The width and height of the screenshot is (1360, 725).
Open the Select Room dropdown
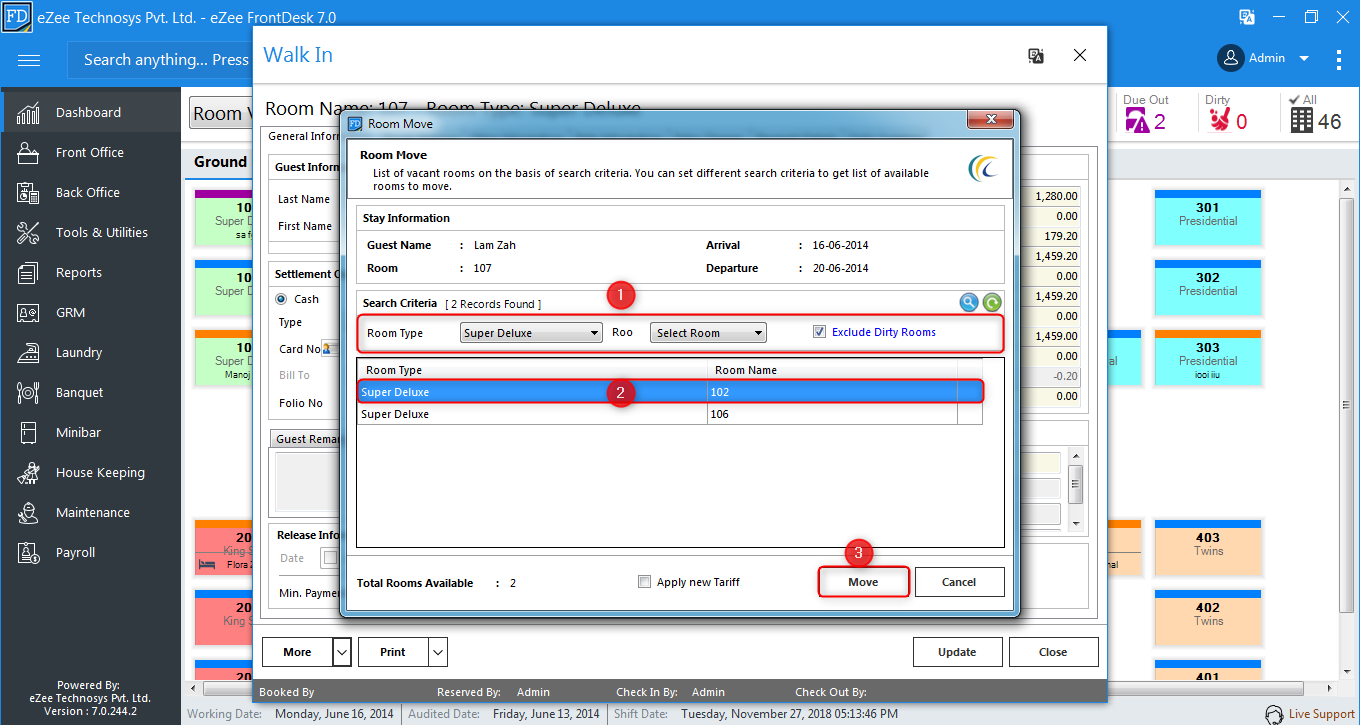(708, 333)
